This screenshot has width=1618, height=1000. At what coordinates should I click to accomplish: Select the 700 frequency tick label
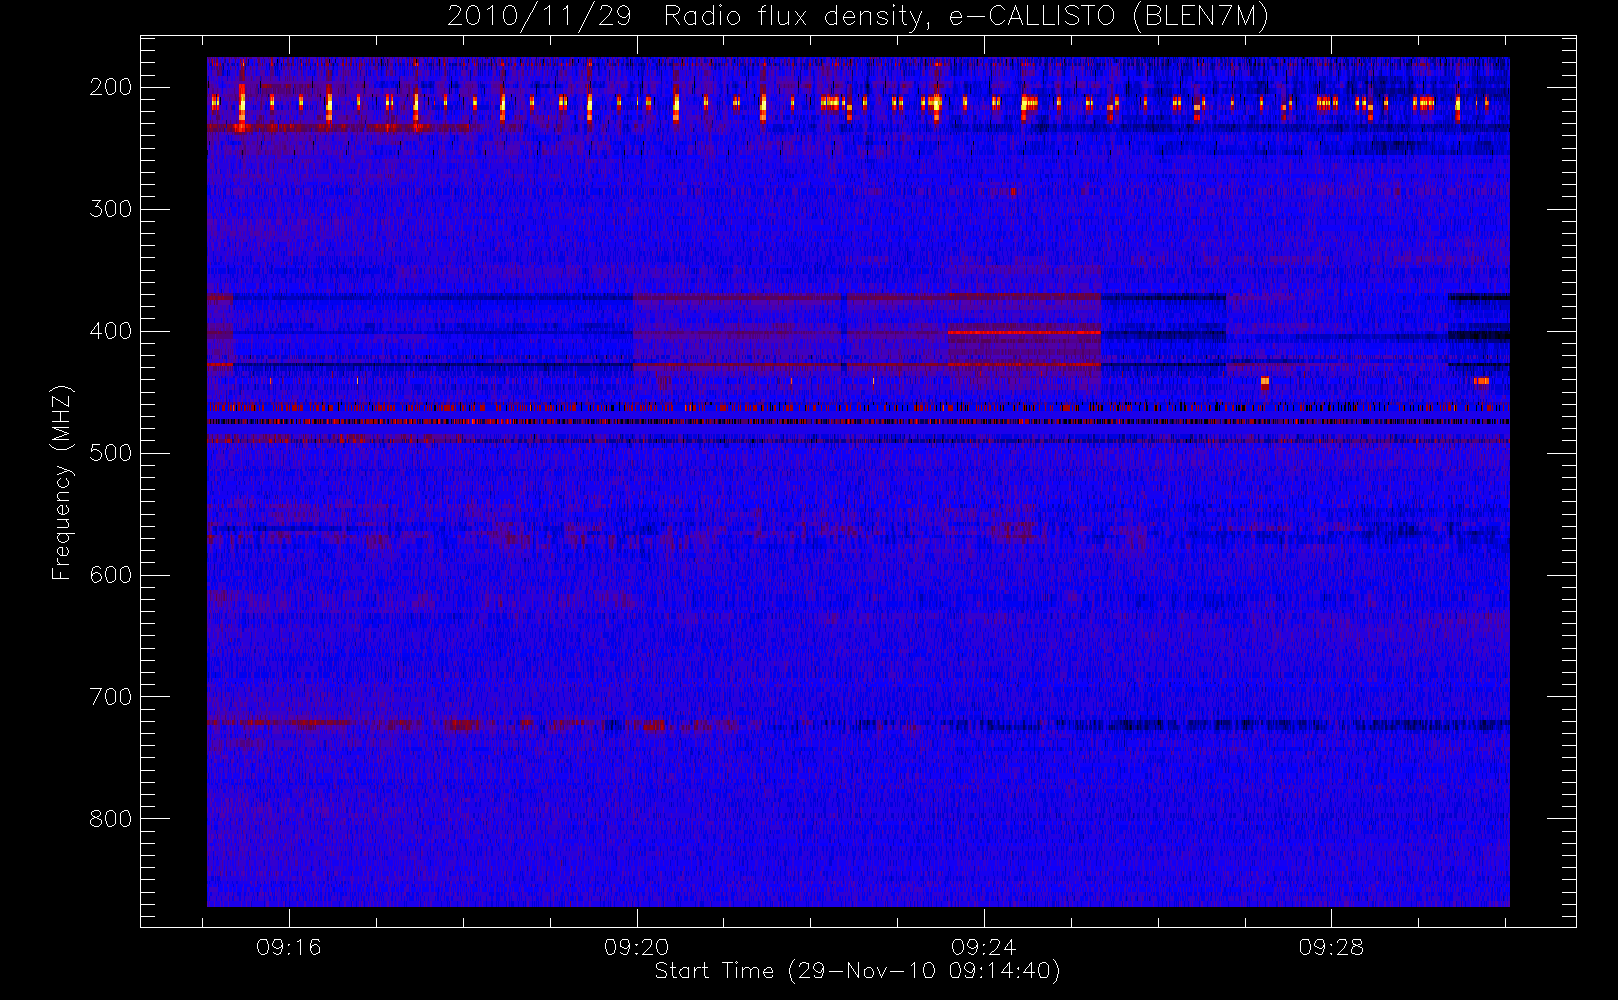pyautogui.click(x=110, y=697)
